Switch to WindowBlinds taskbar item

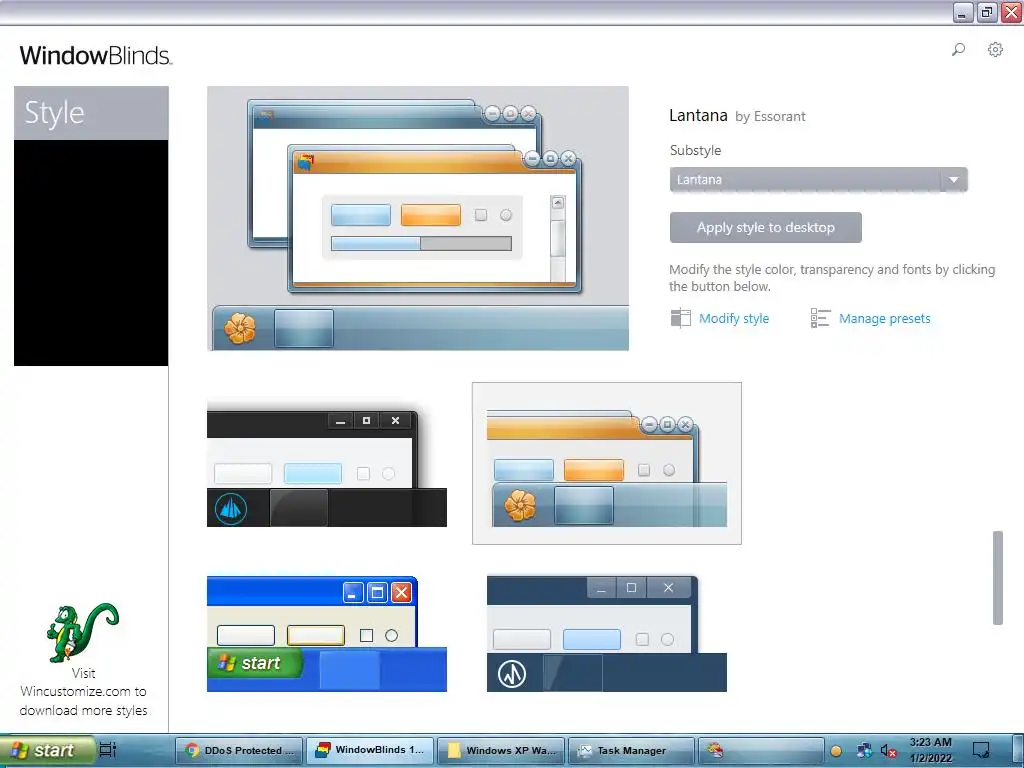370,750
